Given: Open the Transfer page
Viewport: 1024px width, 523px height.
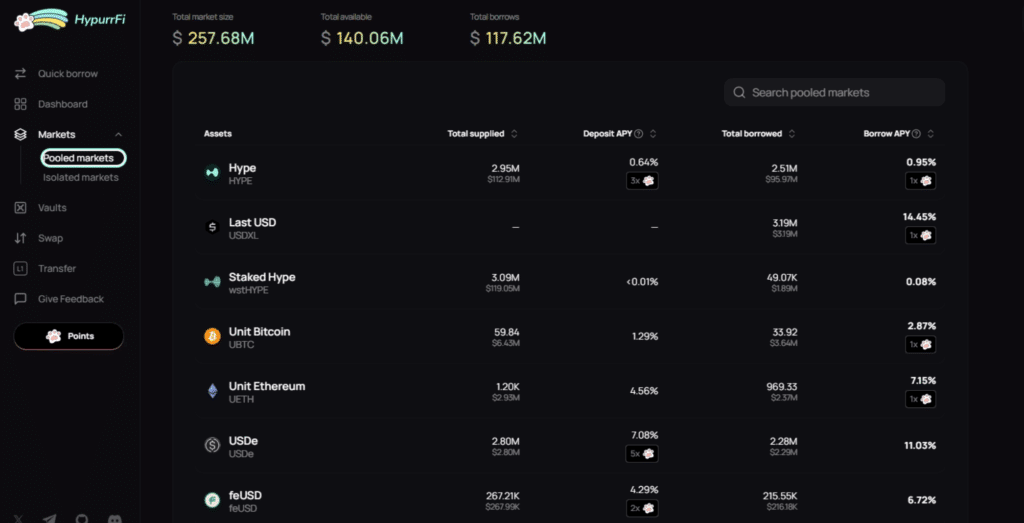Looking at the screenshot, I should pyautogui.click(x=57, y=268).
